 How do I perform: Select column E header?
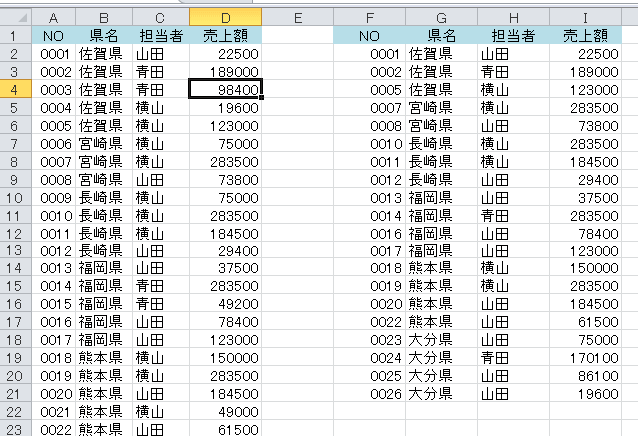(x=297, y=17)
